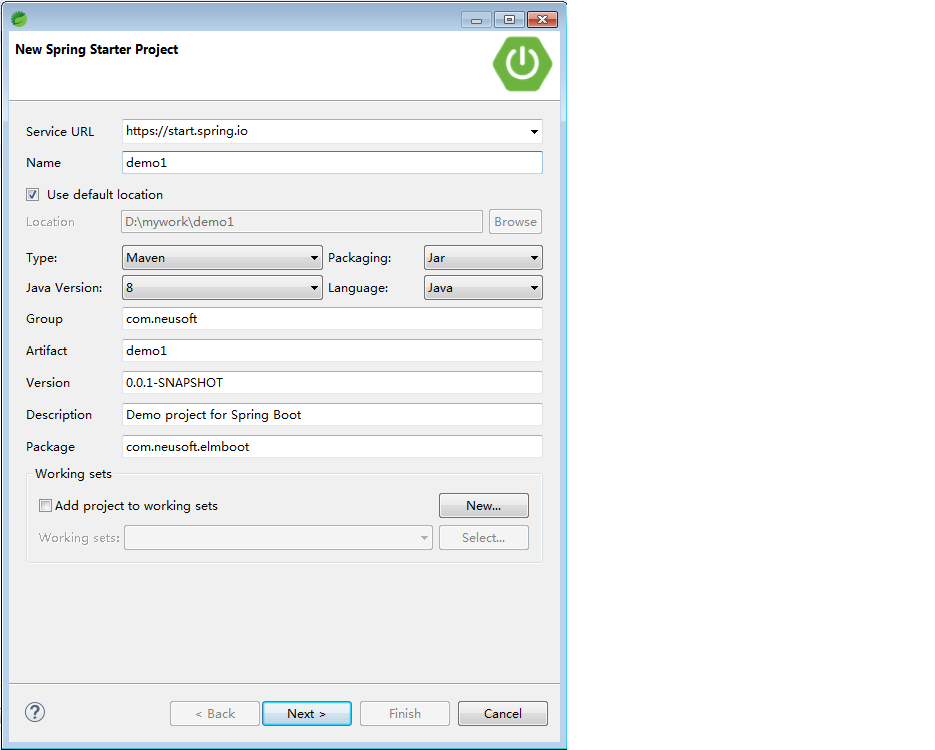
Task: Close the dialog with red X
Action: pyautogui.click(x=543, y=20)
